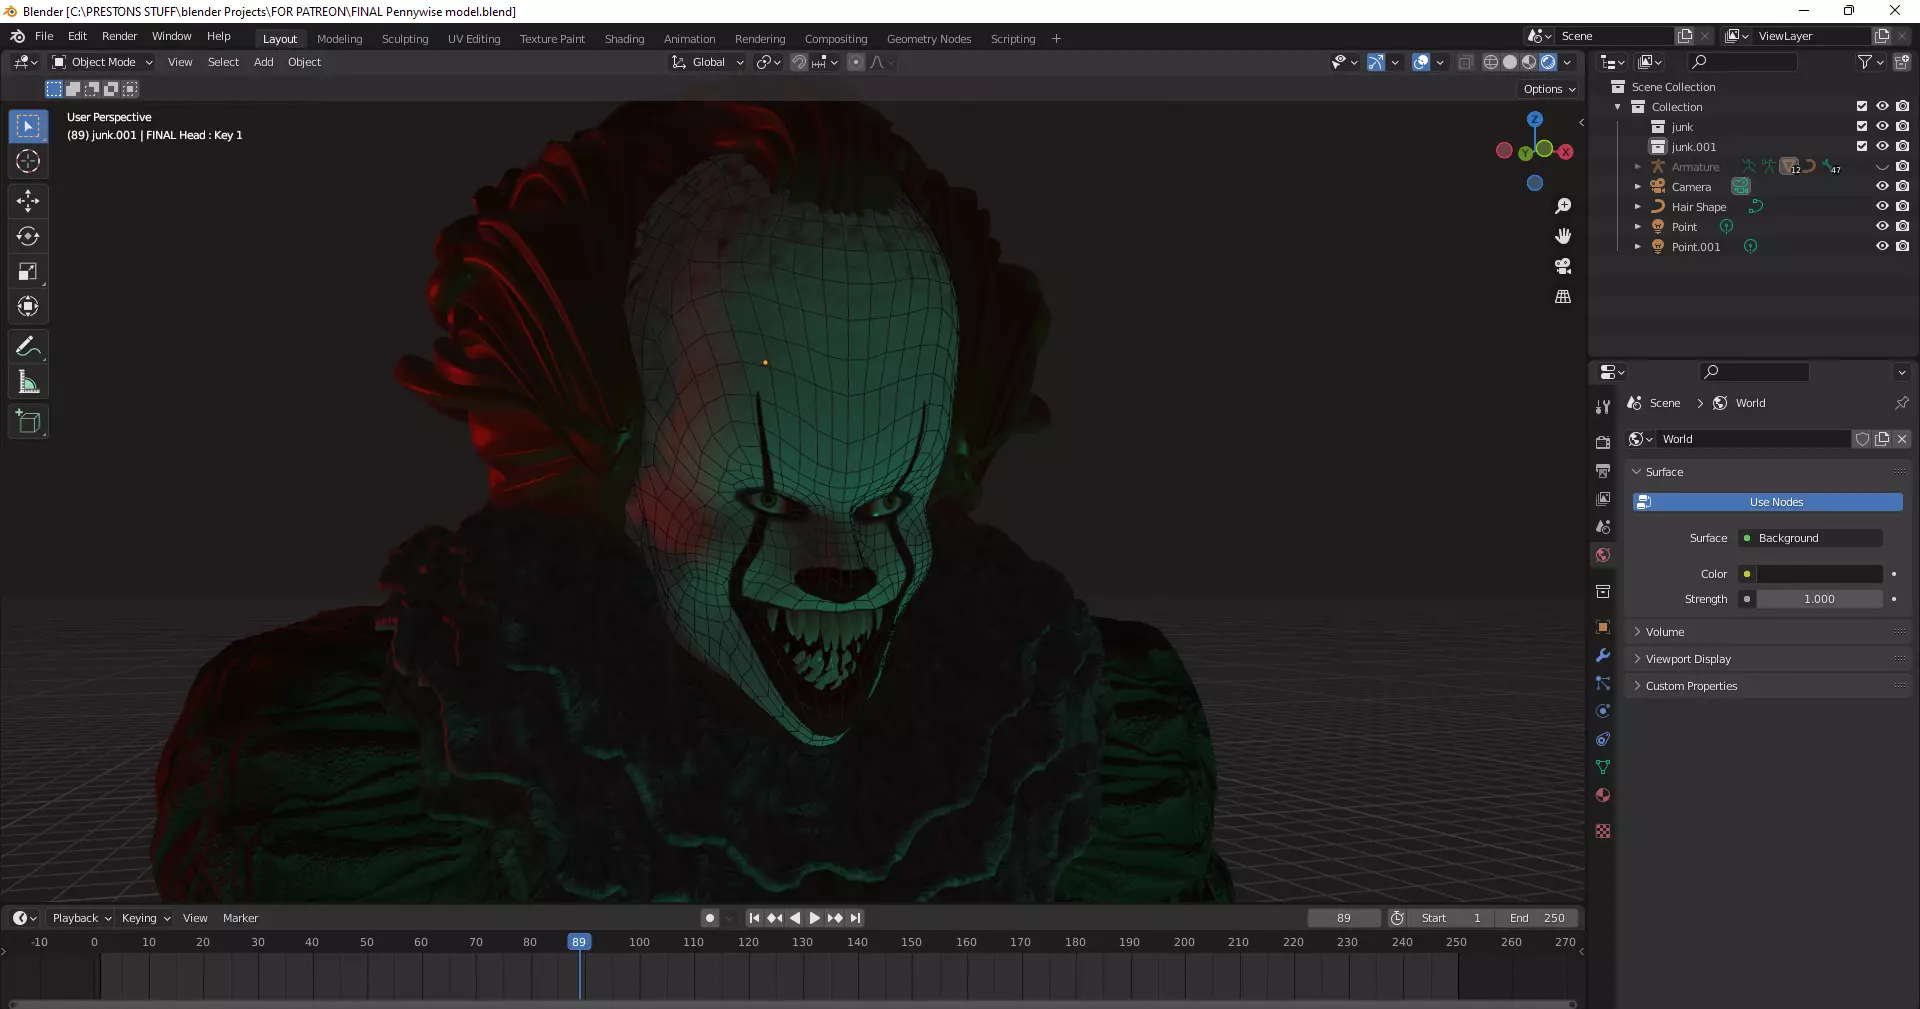Viewport: 1920px width, 1009px height.
Task: Open the Particles properties tab
Action: [x=1603, y=683]
